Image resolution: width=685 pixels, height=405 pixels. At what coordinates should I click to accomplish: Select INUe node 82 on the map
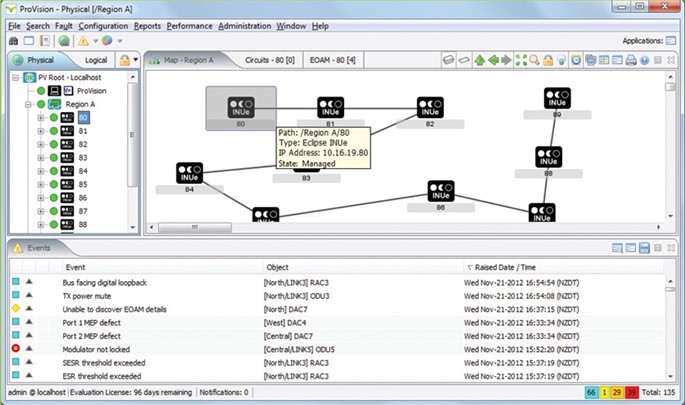pyautogui.click(x=430, y=107)
